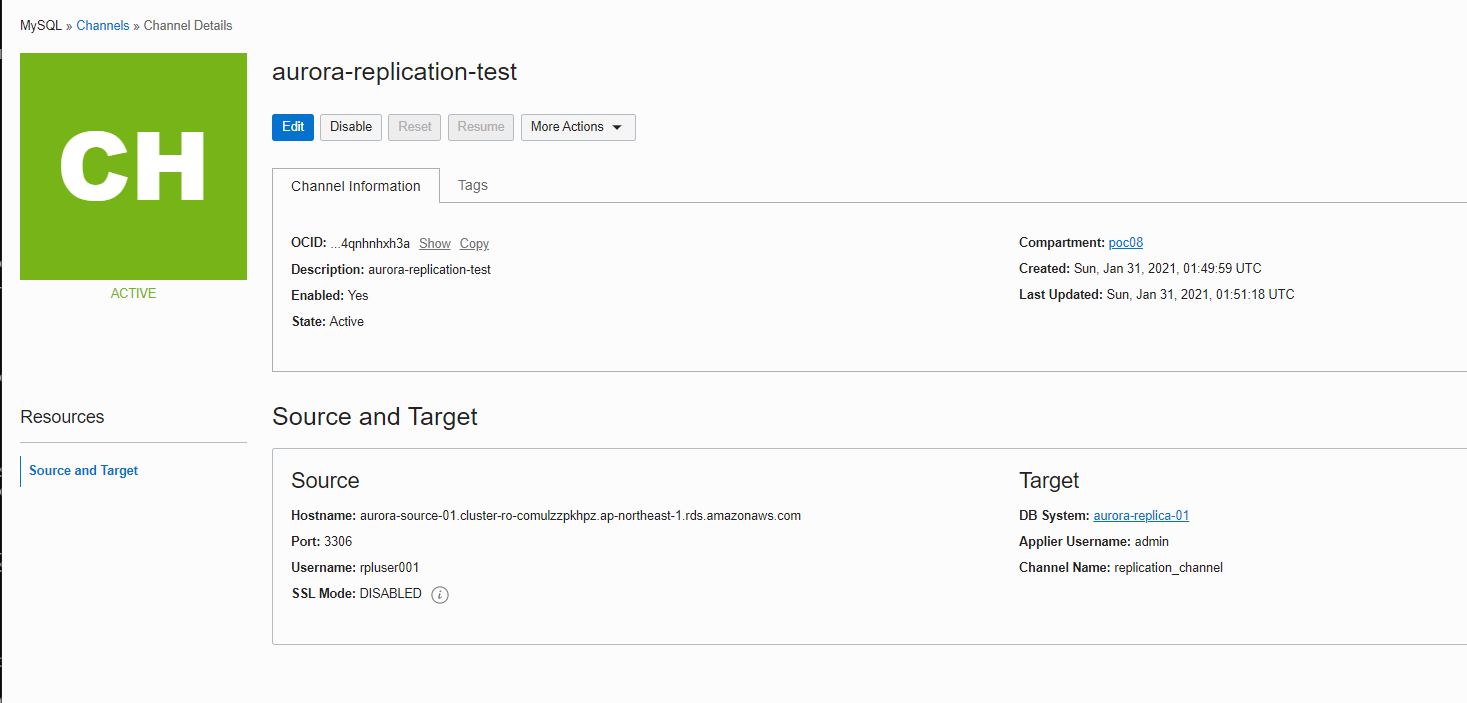The image size is (1467, 703).
Task: Show the full OCID
Action: tap(435, 244)
